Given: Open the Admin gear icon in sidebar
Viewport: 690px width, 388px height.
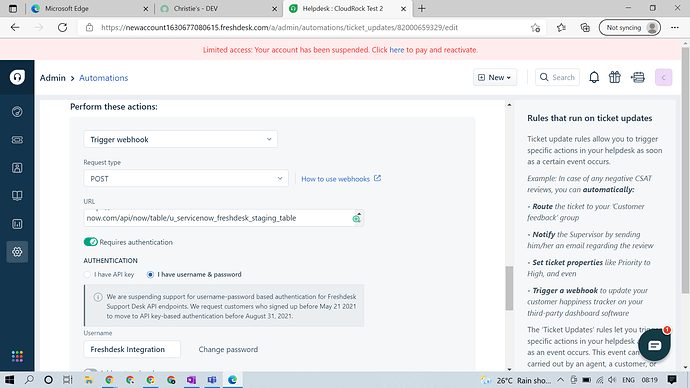Looking at the screenshot, I should tap(17, 252).
